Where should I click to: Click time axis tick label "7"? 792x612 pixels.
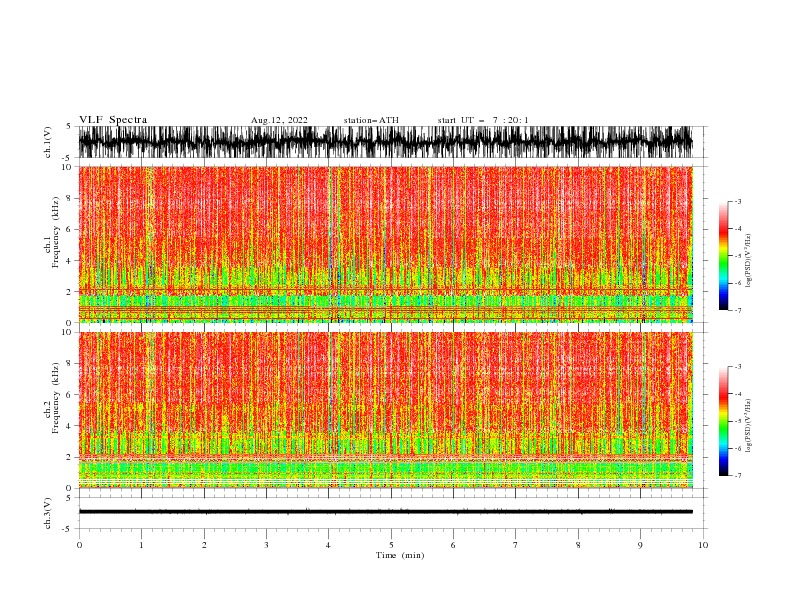coord(516,545)
